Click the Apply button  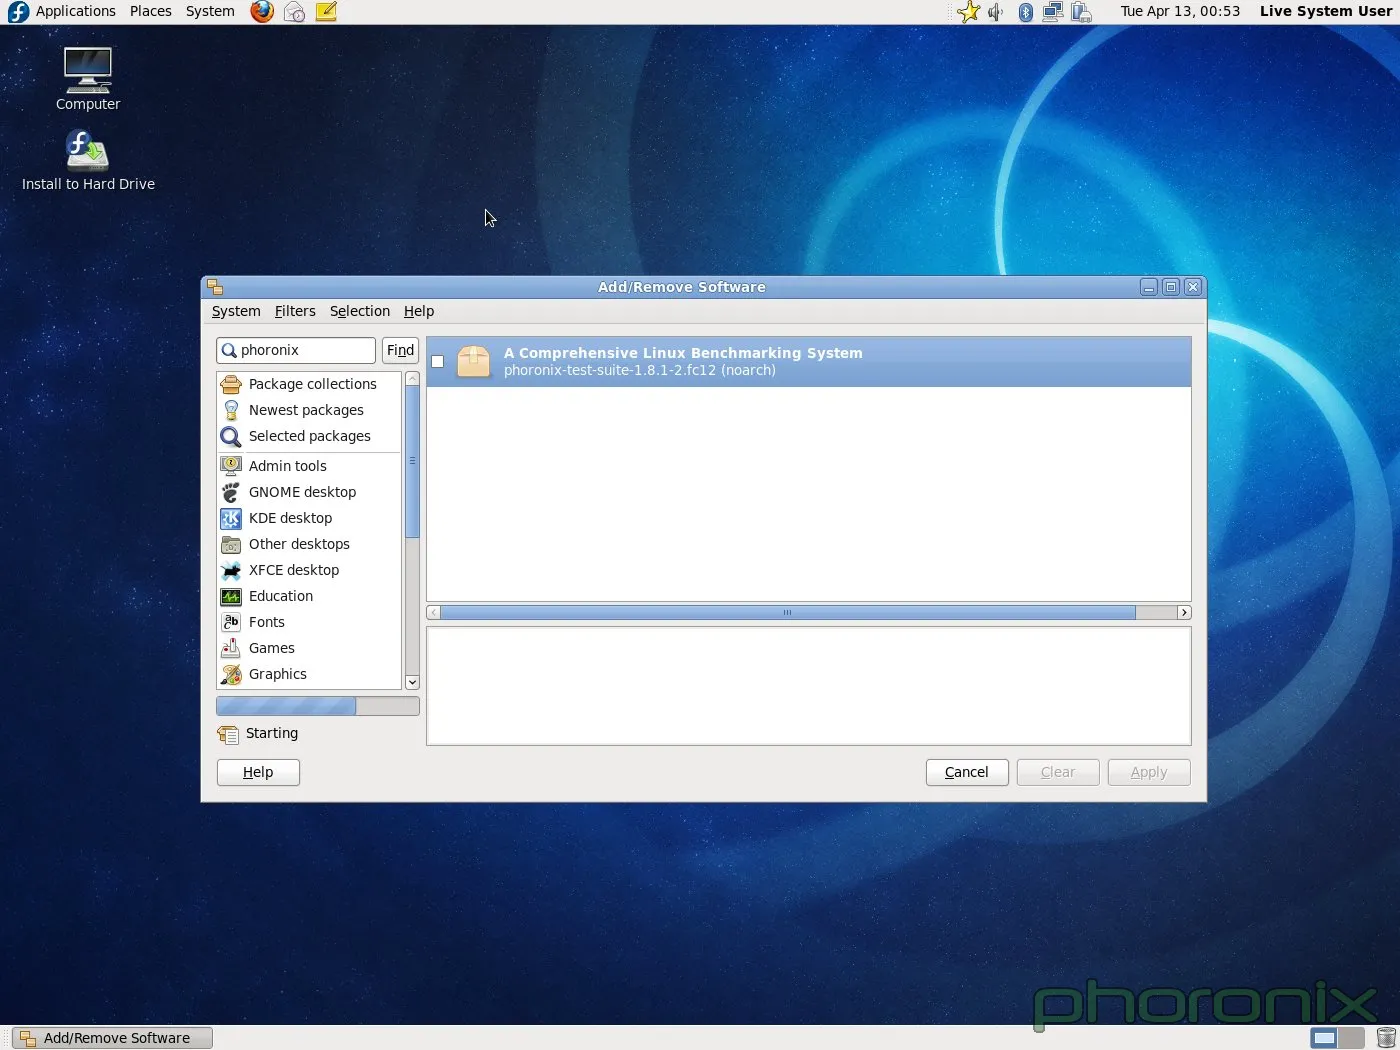[x=1149, y=772]
